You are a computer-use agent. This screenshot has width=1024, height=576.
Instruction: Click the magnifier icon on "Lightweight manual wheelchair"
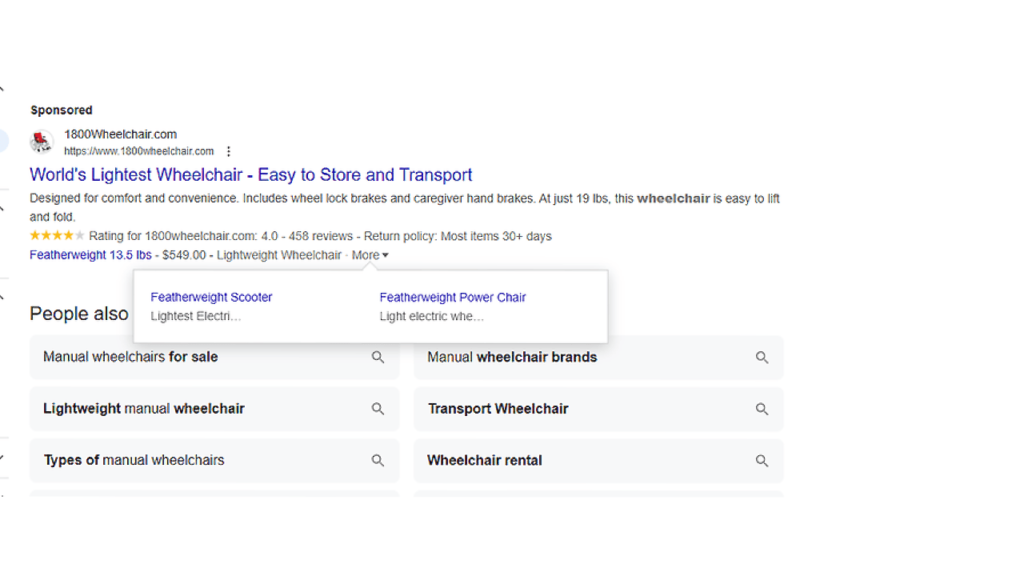coord(378,409)
